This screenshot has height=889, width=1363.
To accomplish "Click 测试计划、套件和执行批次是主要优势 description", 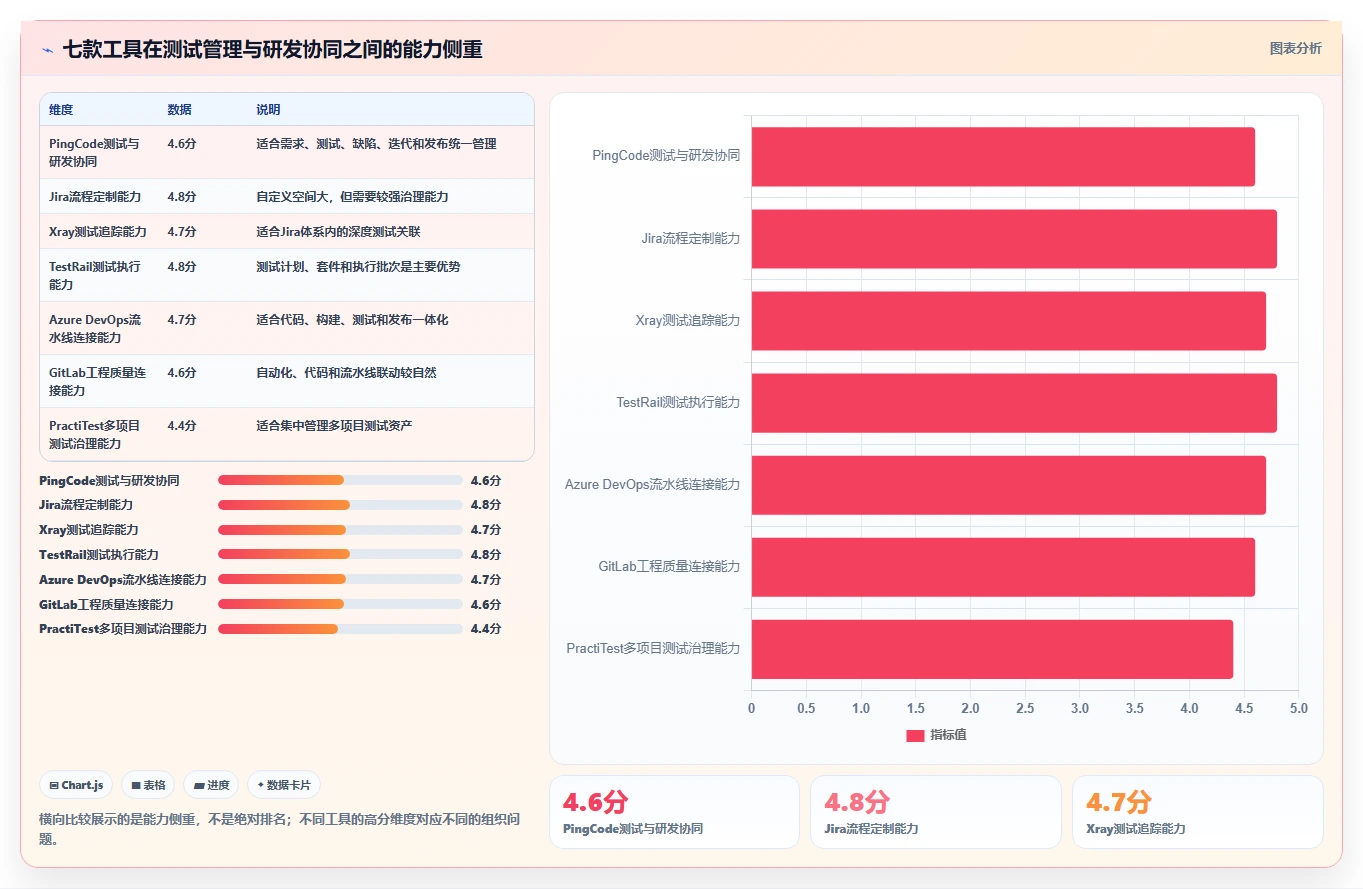I will [358, 267].
